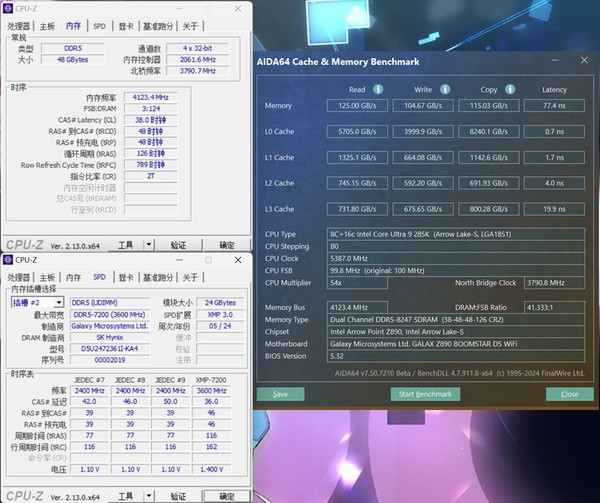Click 验证 button in upper CPU-Z
The image size is (600, 503).
pyautogui.click(x=178, y=245)
